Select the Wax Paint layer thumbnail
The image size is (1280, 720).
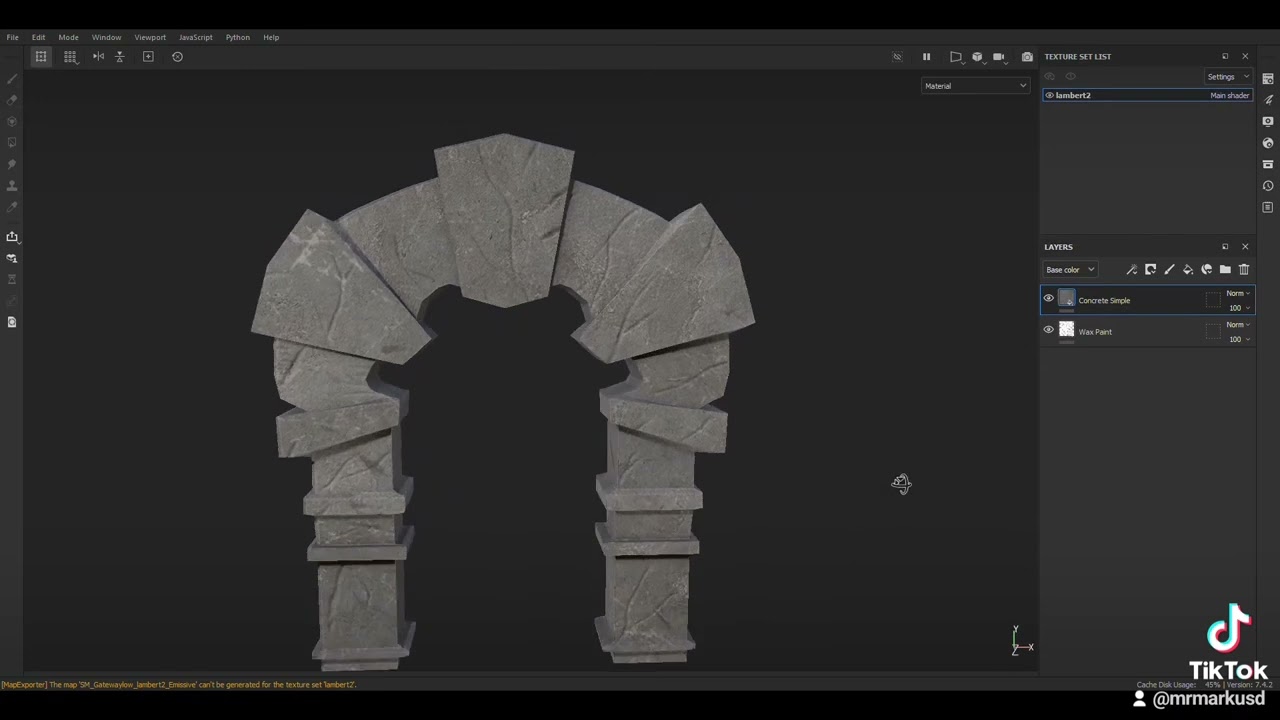pos(1066,330)
